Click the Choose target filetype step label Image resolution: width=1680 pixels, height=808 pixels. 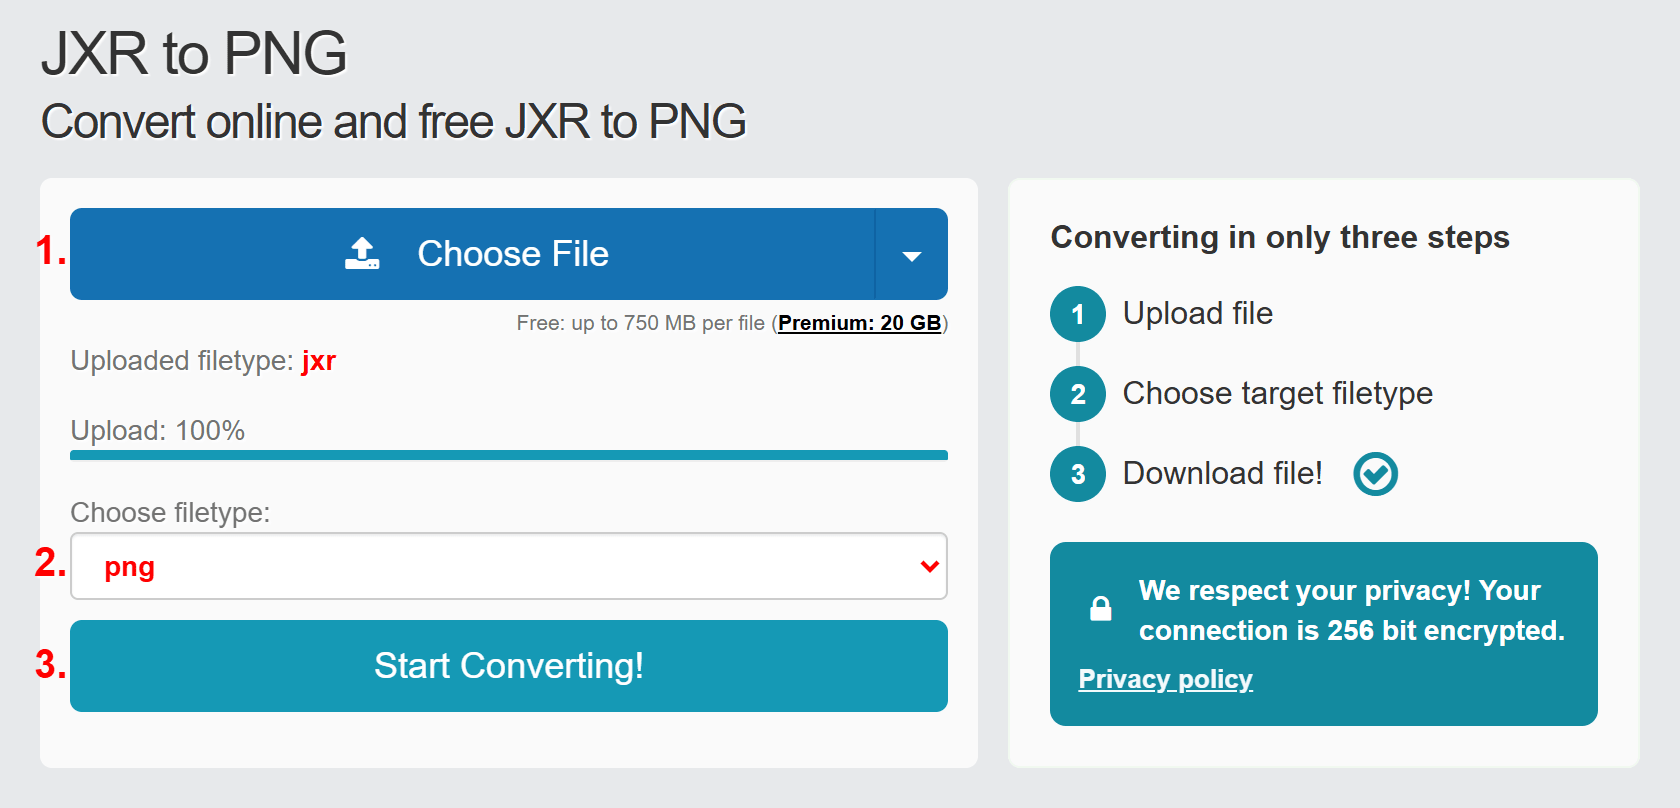pos(1277,393)
